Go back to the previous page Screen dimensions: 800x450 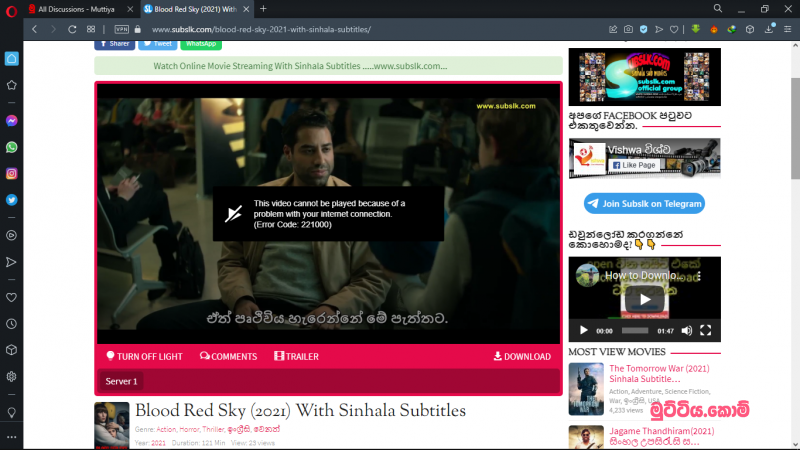[35, 30]
